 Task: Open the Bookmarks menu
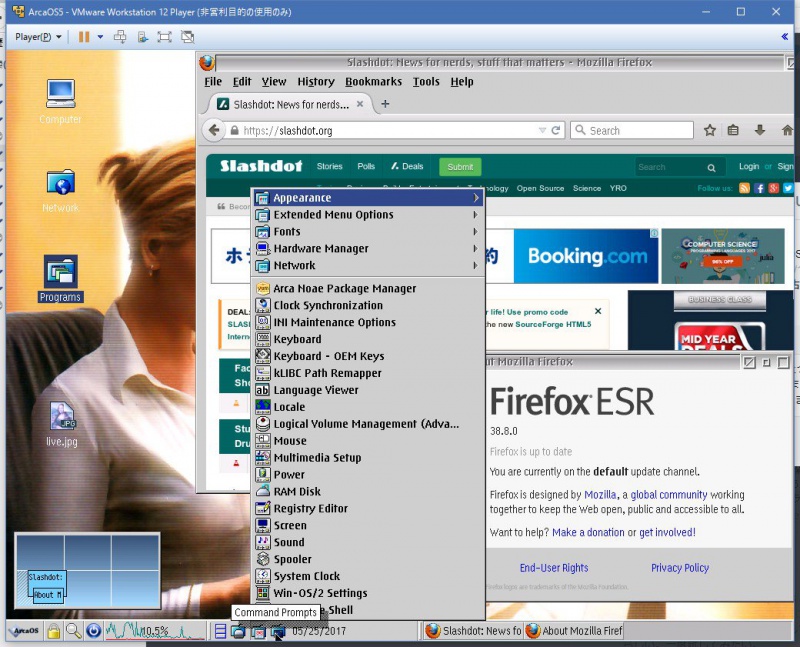click(373, 82)
